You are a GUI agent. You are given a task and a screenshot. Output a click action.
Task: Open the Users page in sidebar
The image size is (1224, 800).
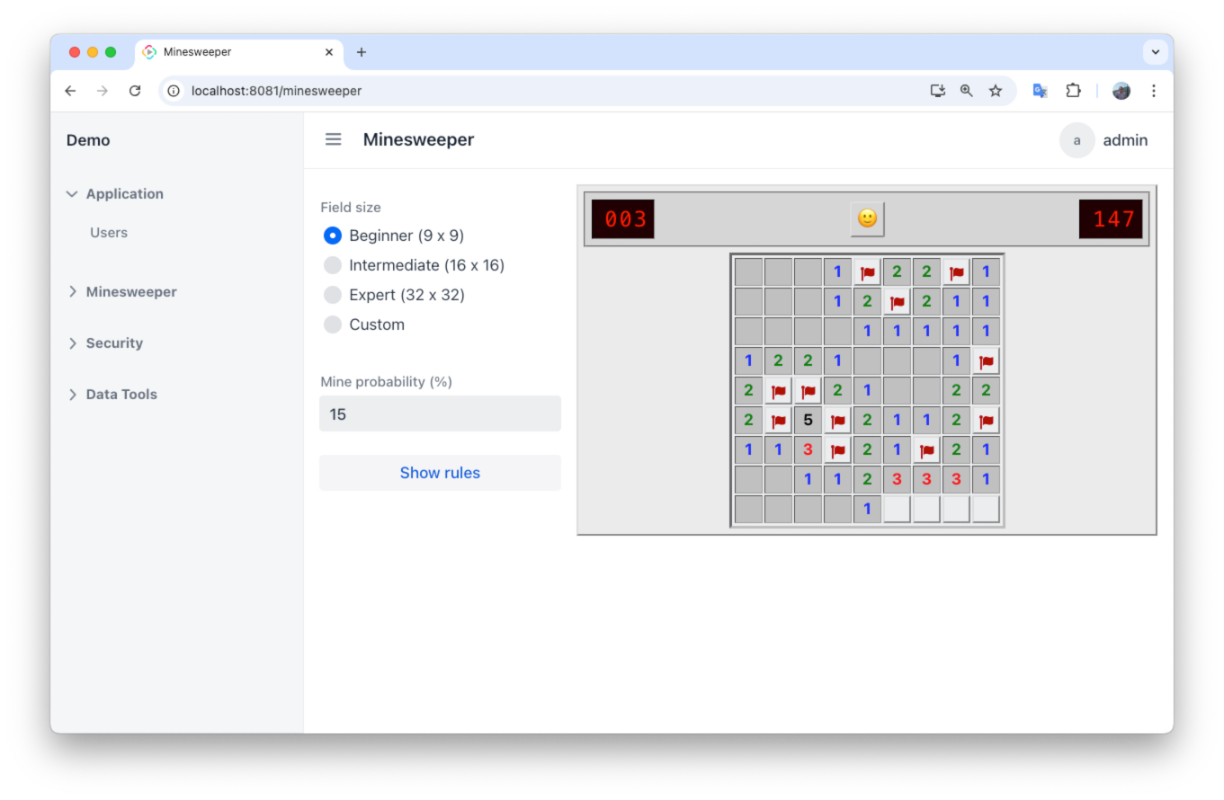pos(109,233)
